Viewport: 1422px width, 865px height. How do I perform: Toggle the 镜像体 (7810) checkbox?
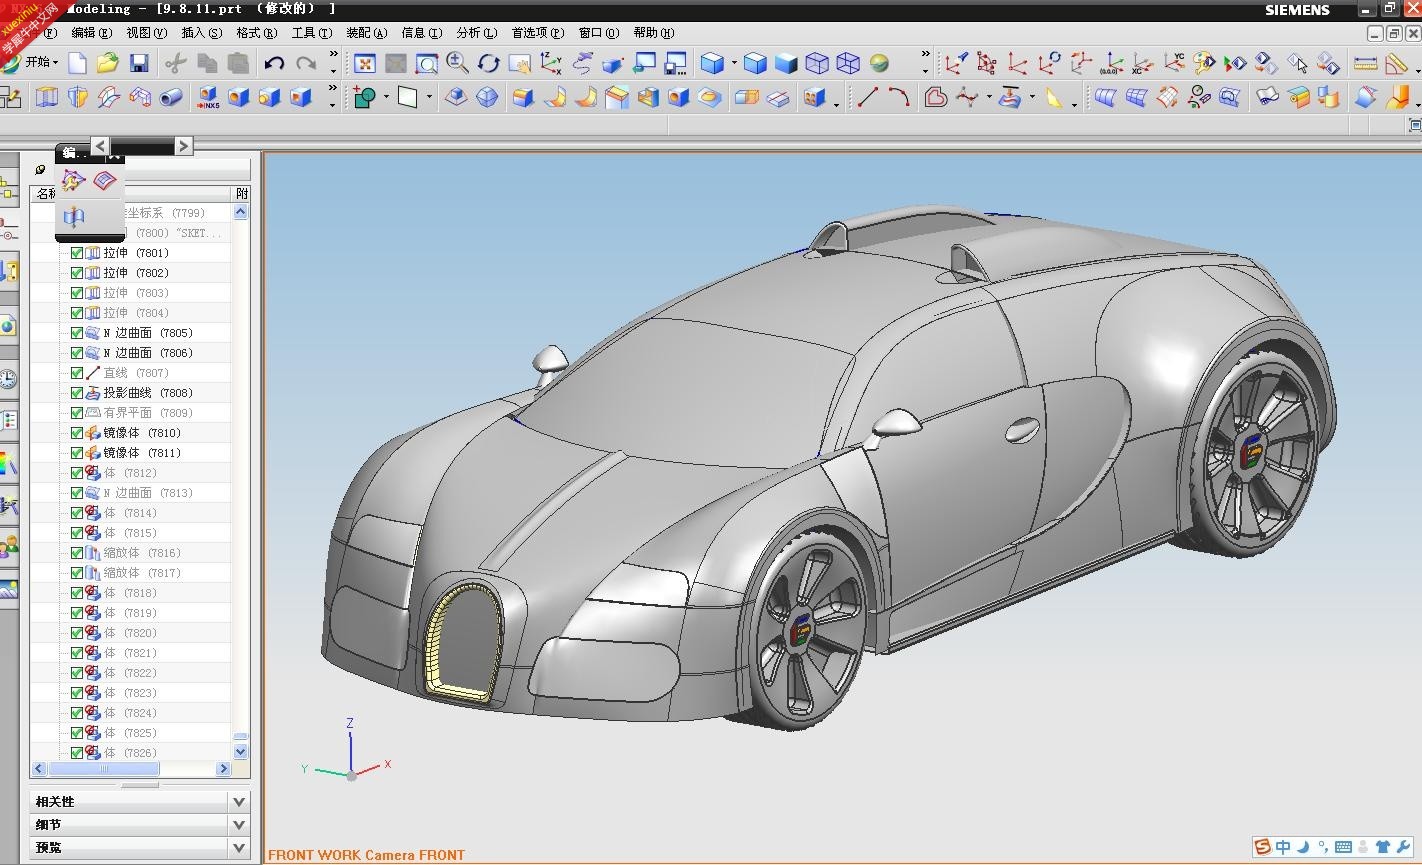[77, 433]
